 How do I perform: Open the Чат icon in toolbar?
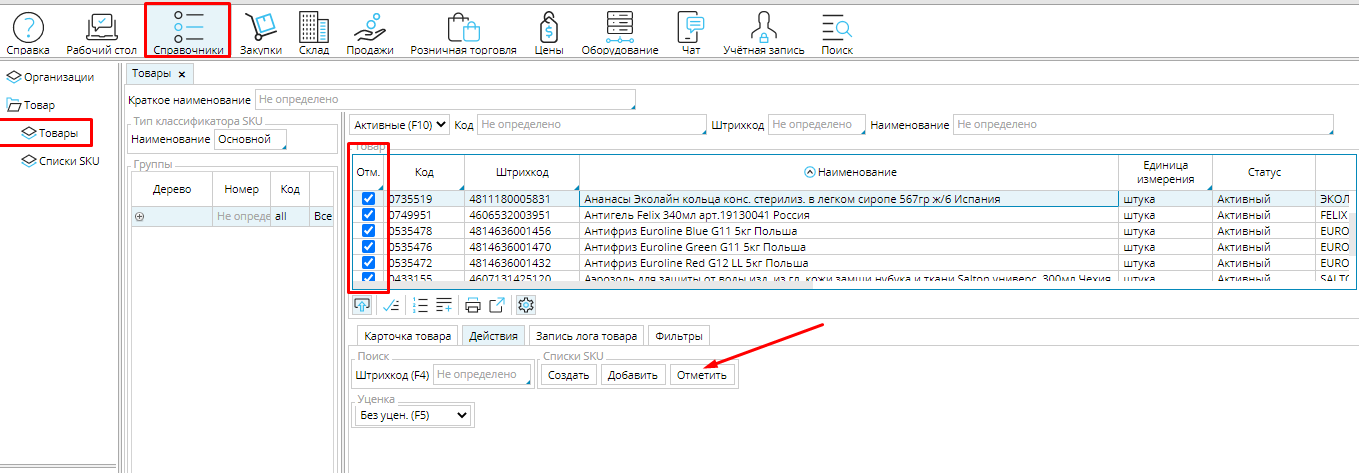coord(690,31)
